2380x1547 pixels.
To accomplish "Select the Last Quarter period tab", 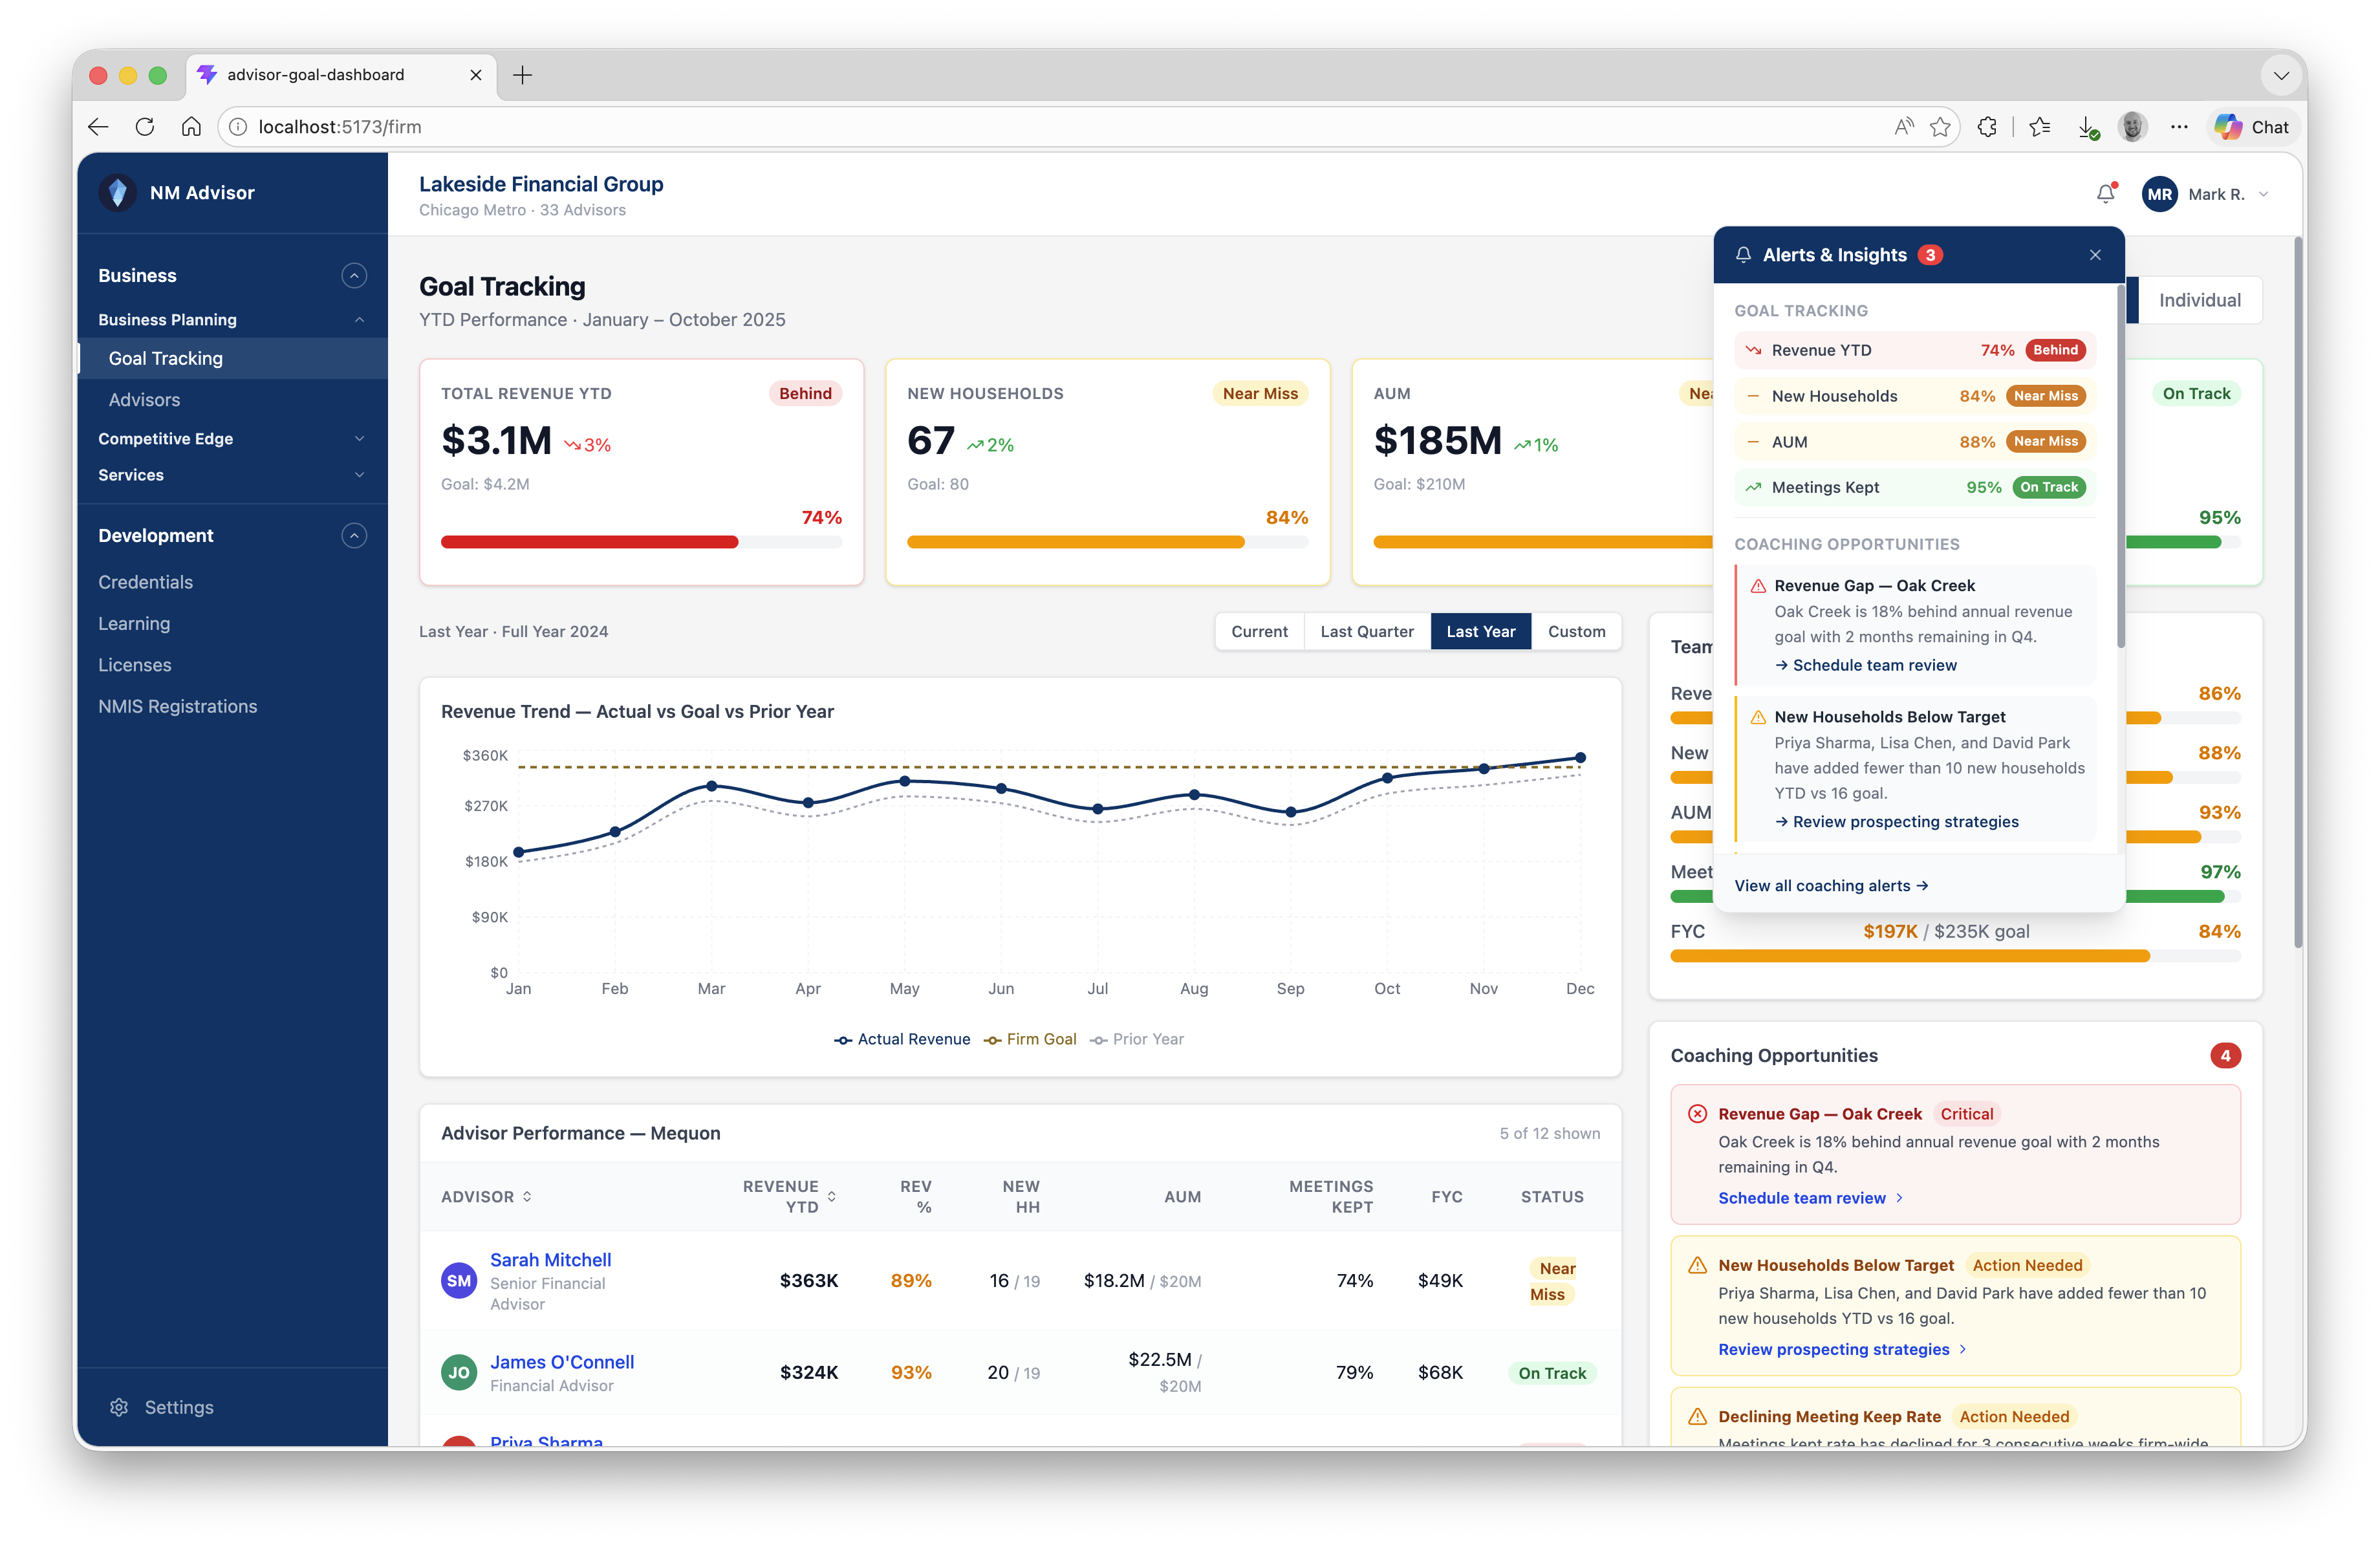I will tap(1366, 632).
